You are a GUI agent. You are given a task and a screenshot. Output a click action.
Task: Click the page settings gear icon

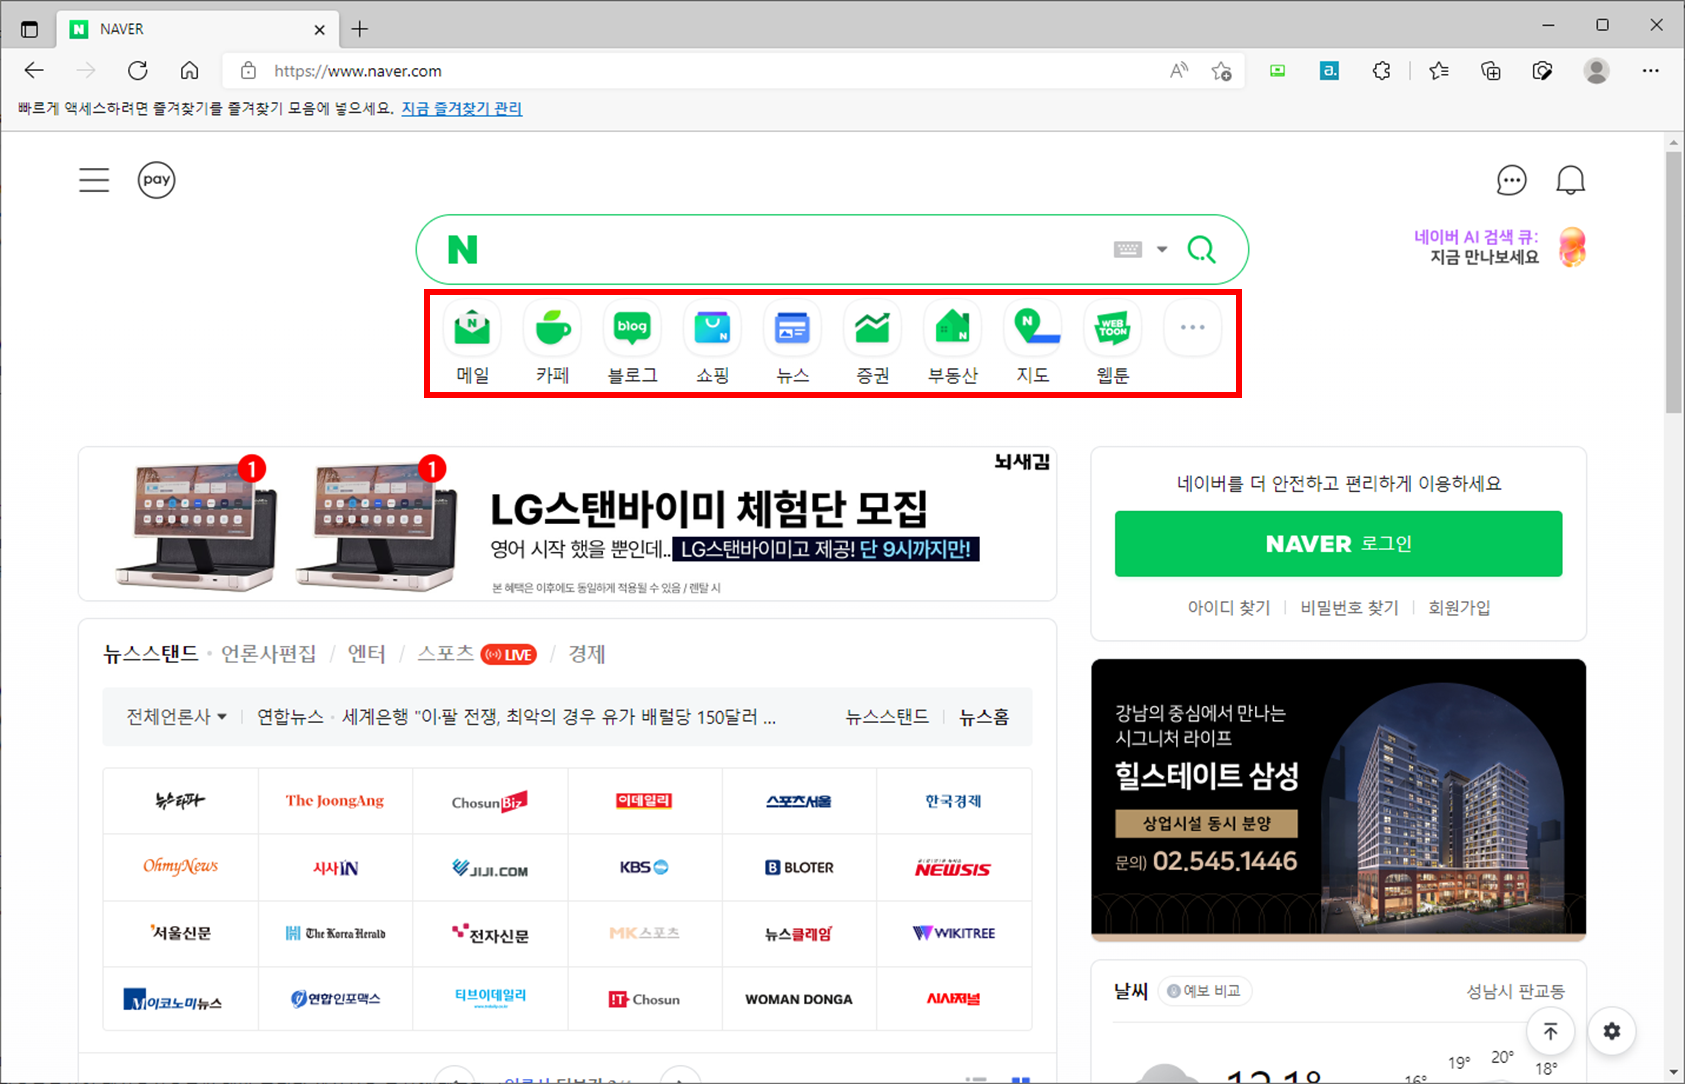tap(1611, 1031)
